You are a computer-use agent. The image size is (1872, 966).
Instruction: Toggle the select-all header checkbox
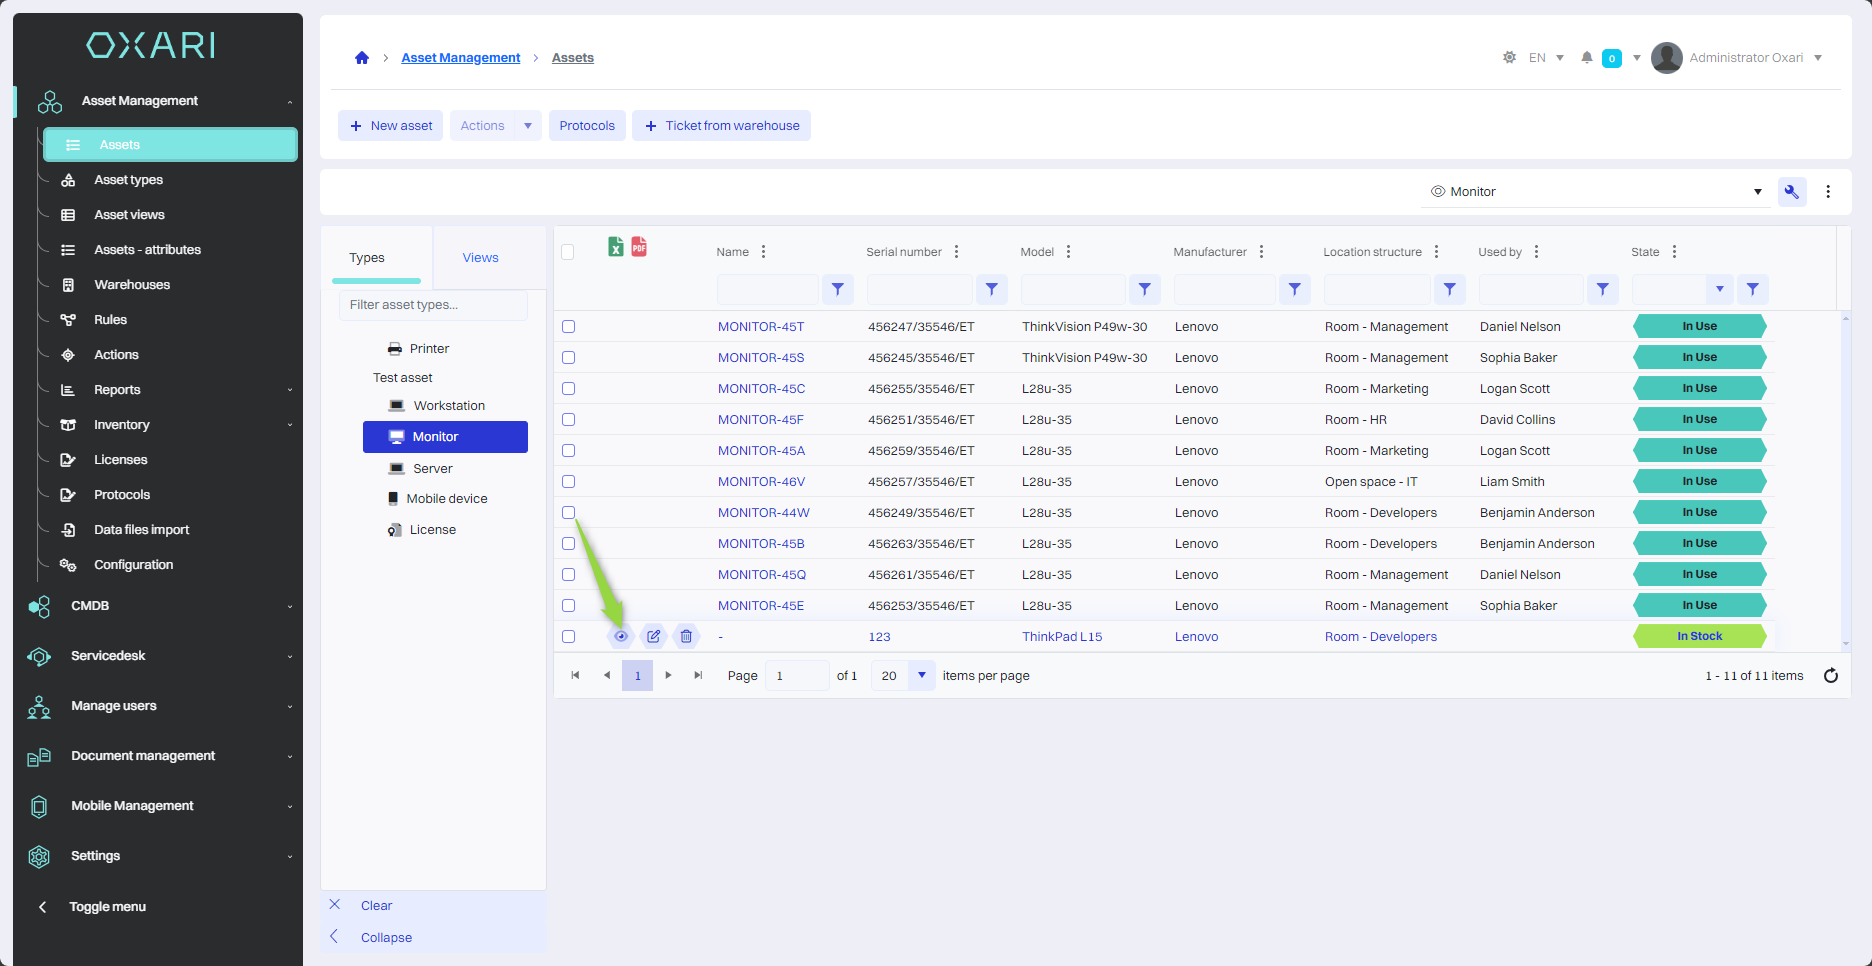pos(568,252)
